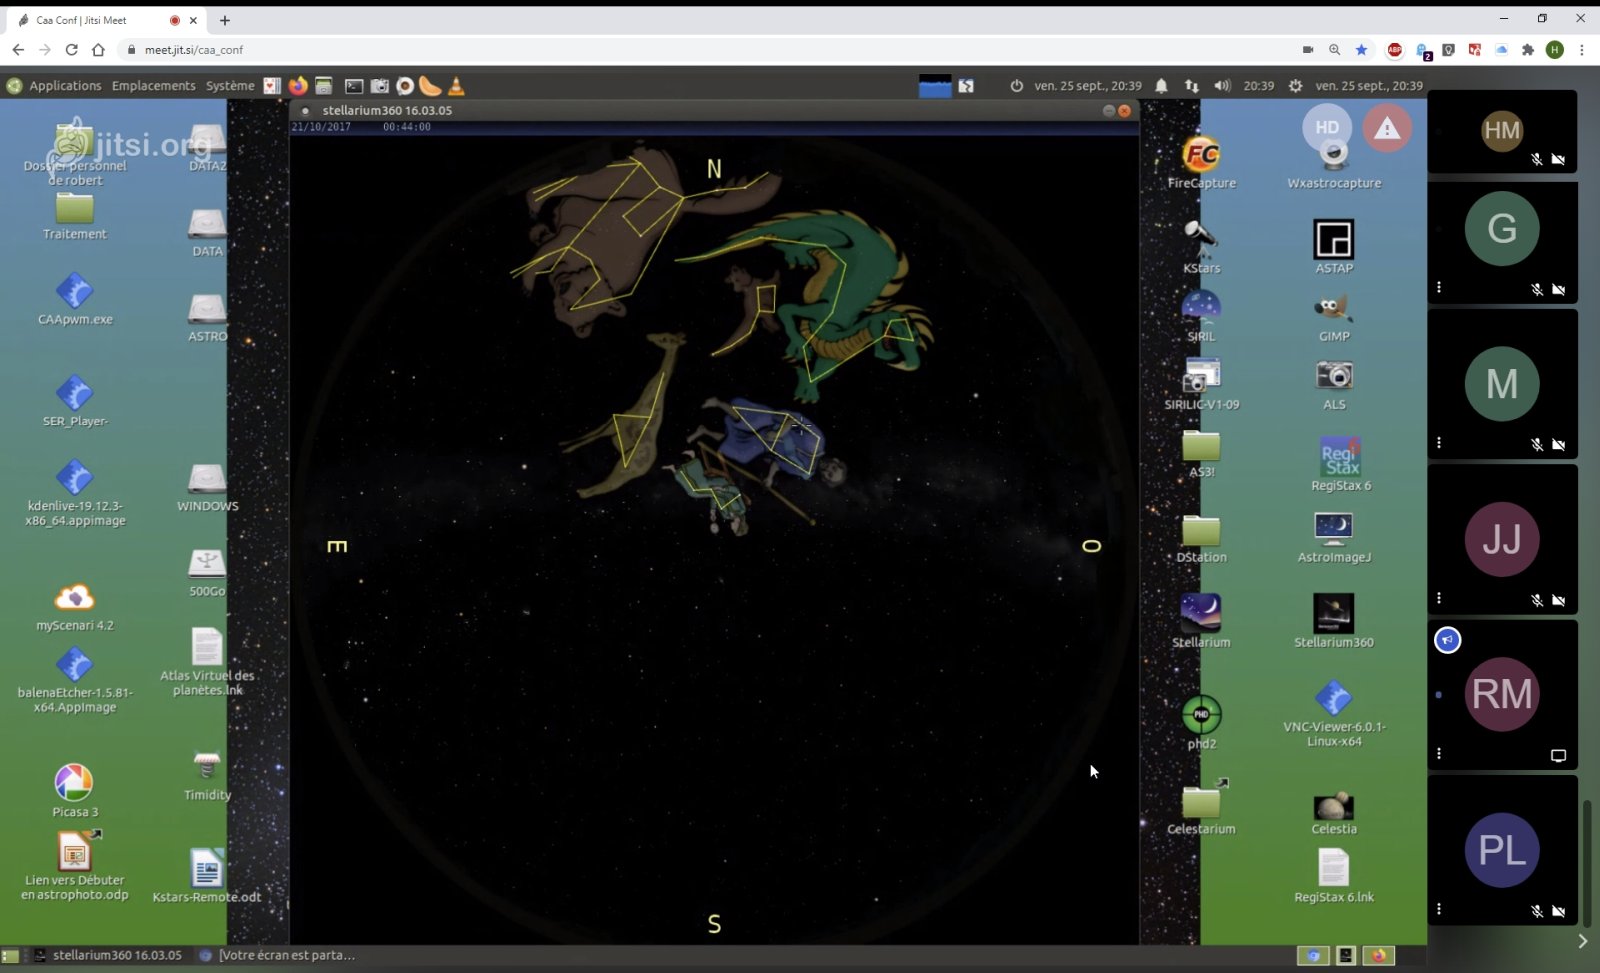Open the Emplacements menu
The image size is (1600, 973).
coord(154,86)
